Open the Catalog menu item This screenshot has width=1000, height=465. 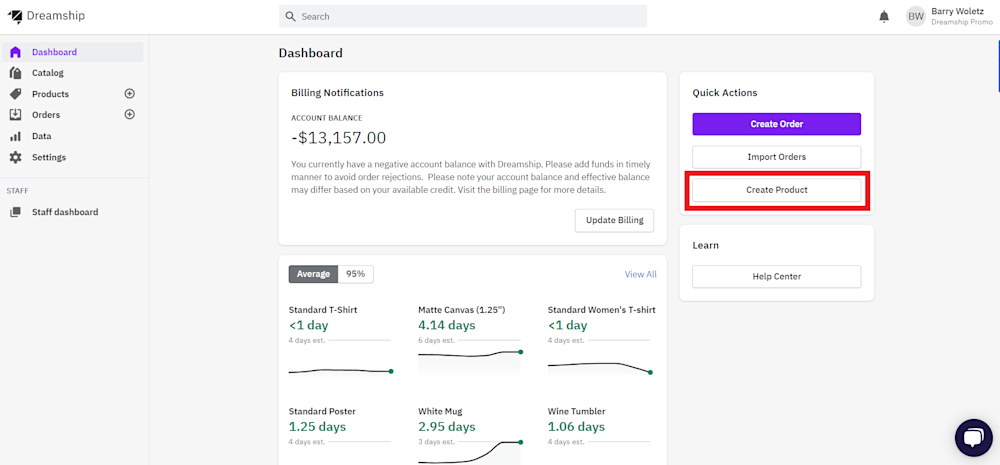click(72, 73)
